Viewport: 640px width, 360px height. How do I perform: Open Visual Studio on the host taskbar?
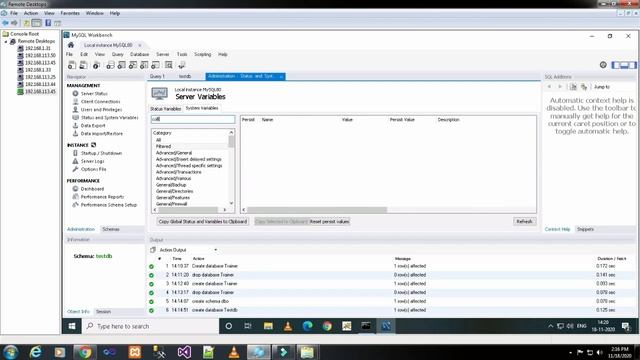coord(184,352)
